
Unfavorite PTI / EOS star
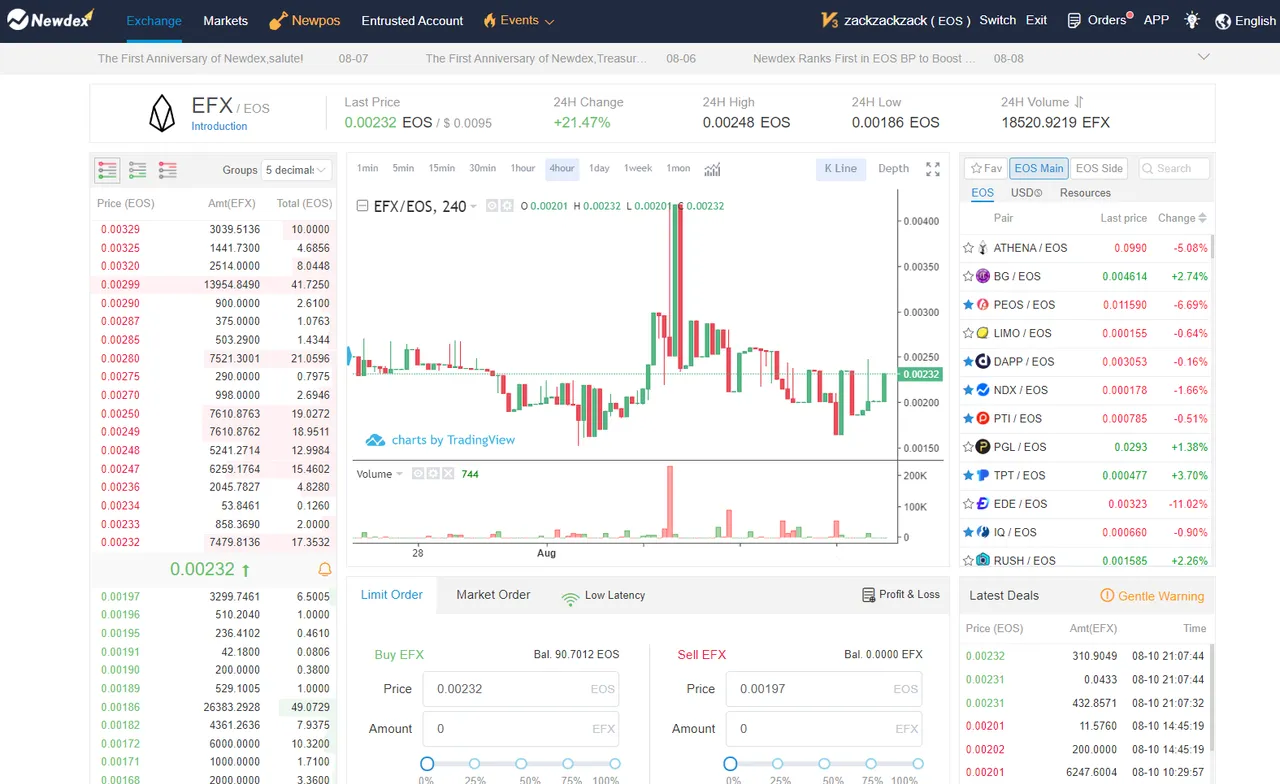pos(968,418)
